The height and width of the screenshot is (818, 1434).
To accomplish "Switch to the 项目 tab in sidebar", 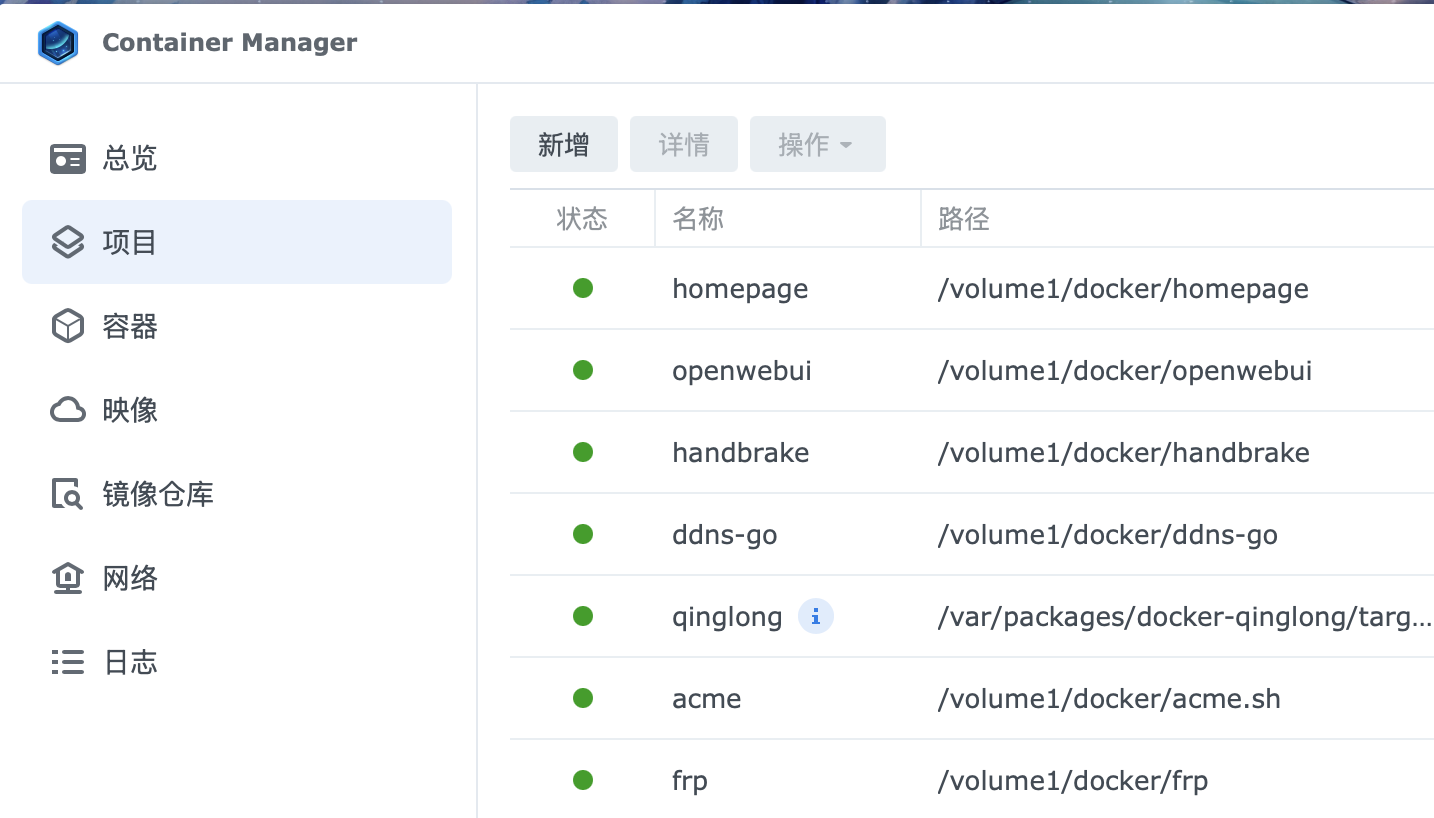I will [x=127, y=241].
